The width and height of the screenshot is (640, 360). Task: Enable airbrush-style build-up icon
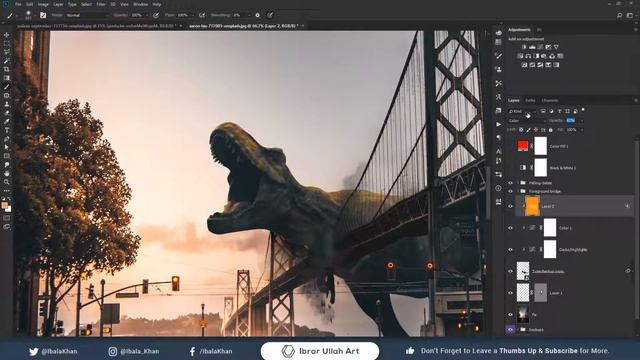point(202,15)
